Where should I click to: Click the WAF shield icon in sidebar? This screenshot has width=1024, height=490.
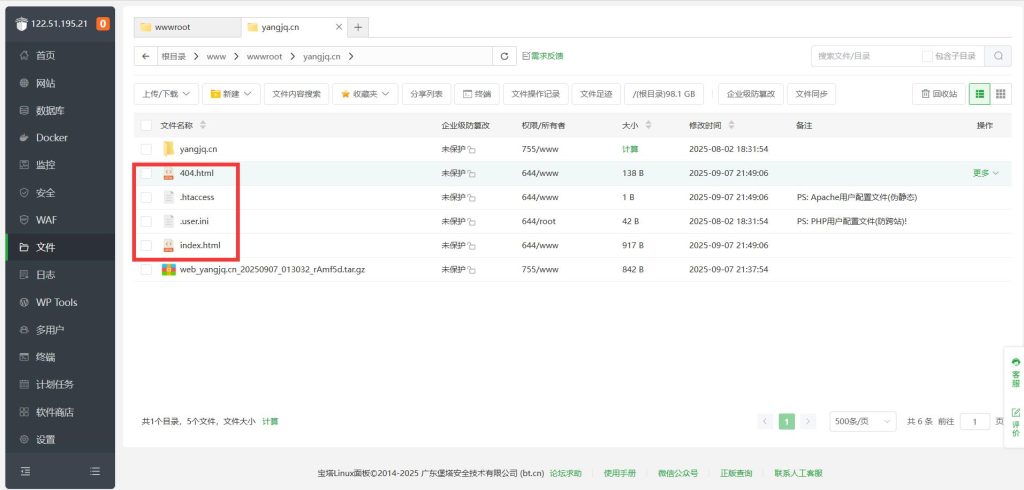[x=24, y=220]
